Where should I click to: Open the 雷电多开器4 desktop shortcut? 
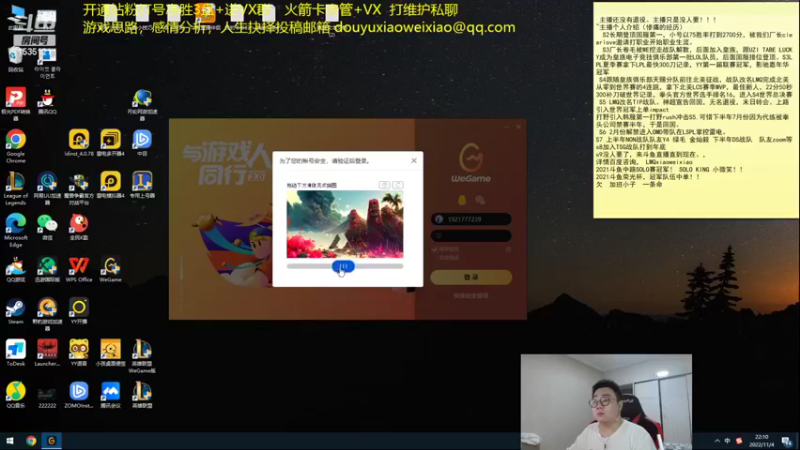[111, 143]
